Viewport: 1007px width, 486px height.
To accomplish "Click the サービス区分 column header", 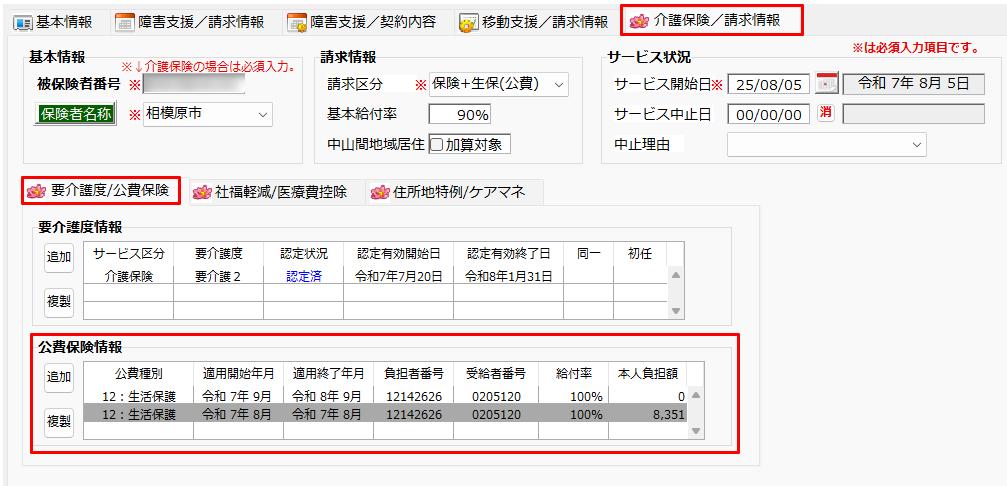I will click(128, 254).
